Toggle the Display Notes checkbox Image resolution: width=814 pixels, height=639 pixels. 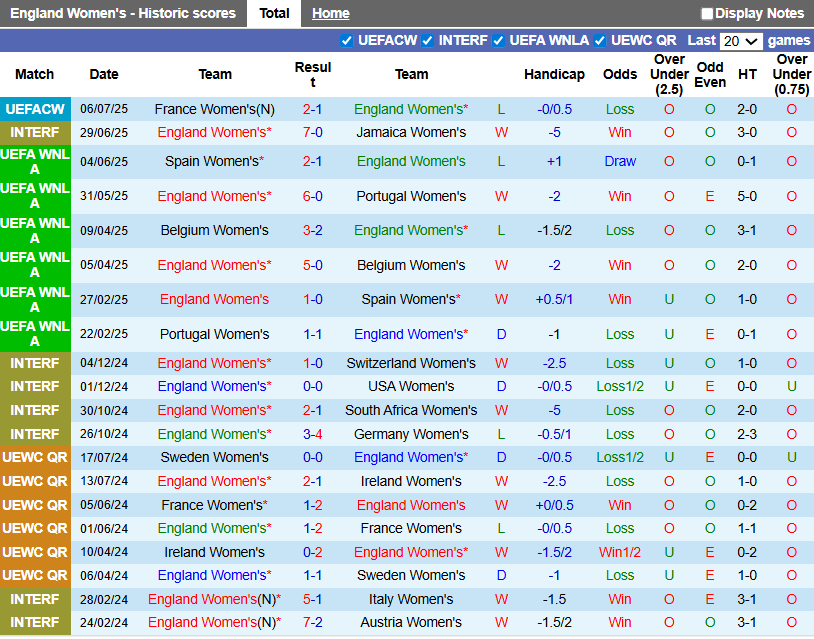click(x=707, y=13)
